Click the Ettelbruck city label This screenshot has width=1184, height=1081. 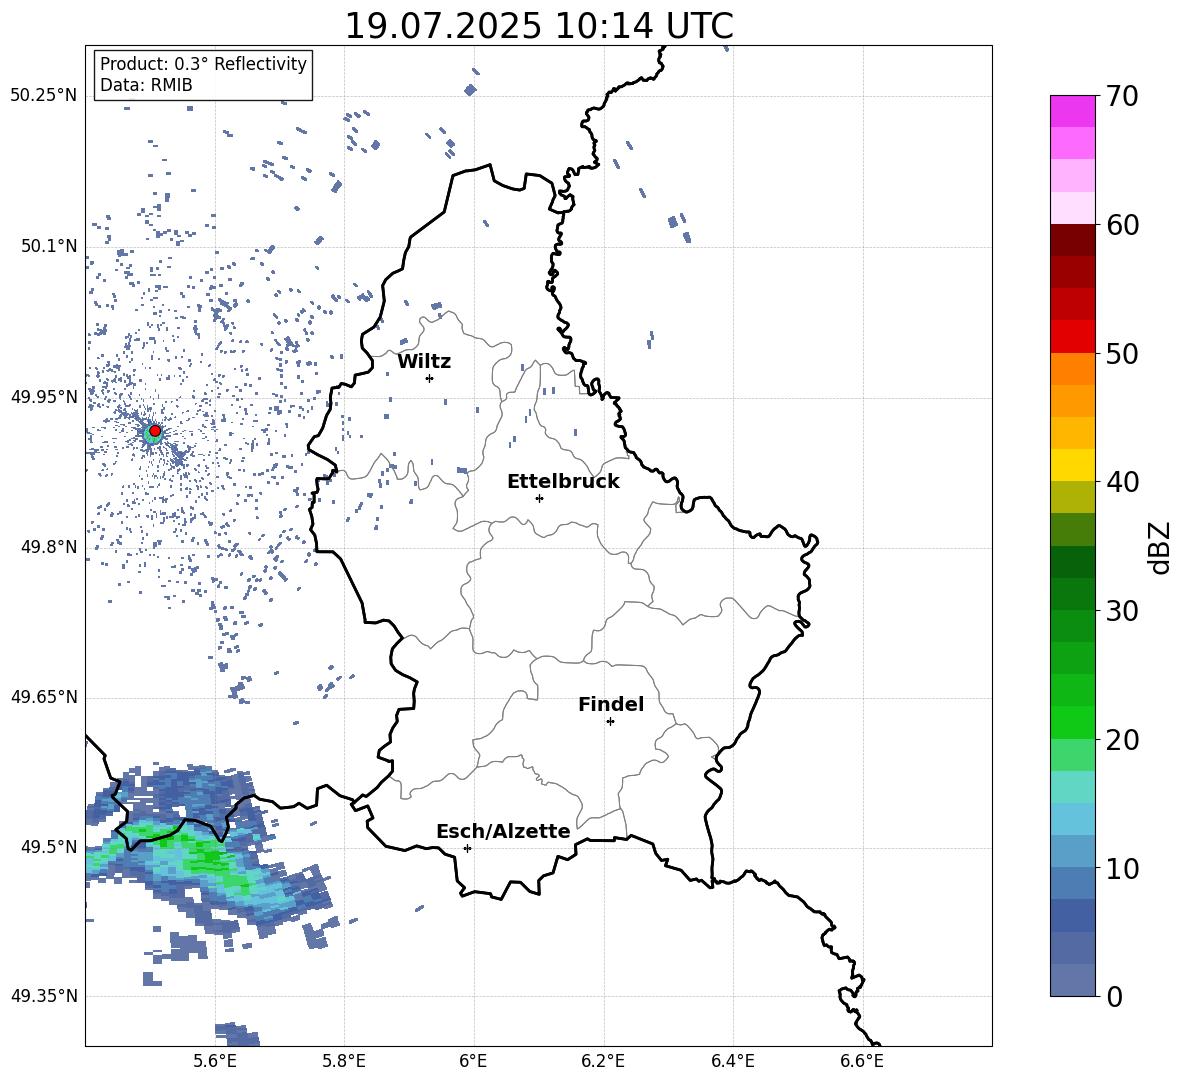tap(563, 482)
